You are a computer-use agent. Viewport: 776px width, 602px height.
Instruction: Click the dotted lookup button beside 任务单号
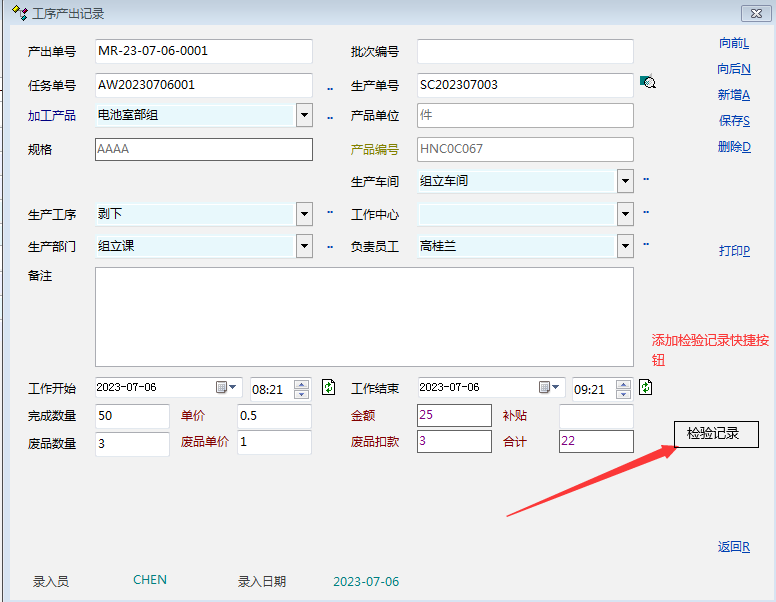point(330,89)
